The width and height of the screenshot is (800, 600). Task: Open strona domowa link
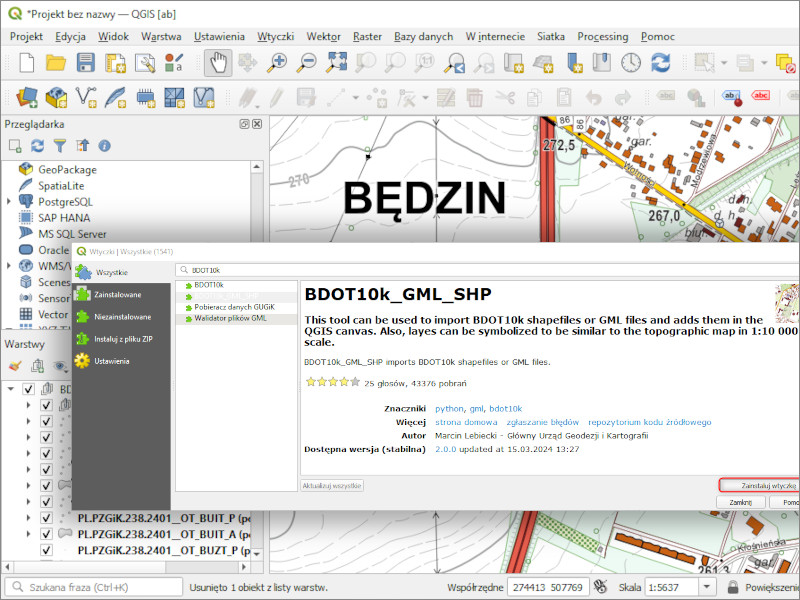click(x=466, y=422)
